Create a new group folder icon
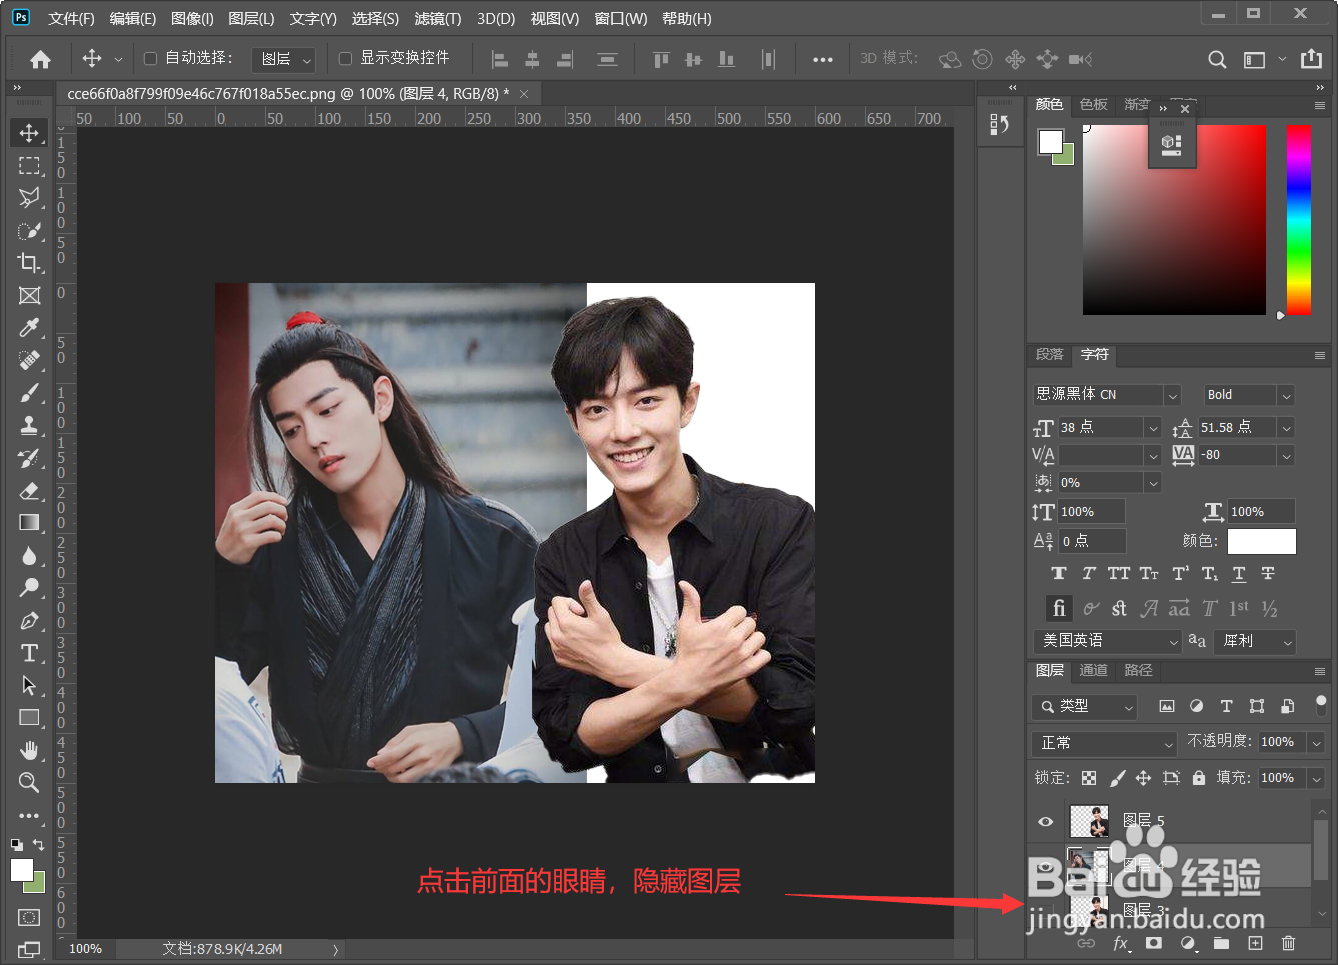1338x965 pixels. (x=1221, y=943)
